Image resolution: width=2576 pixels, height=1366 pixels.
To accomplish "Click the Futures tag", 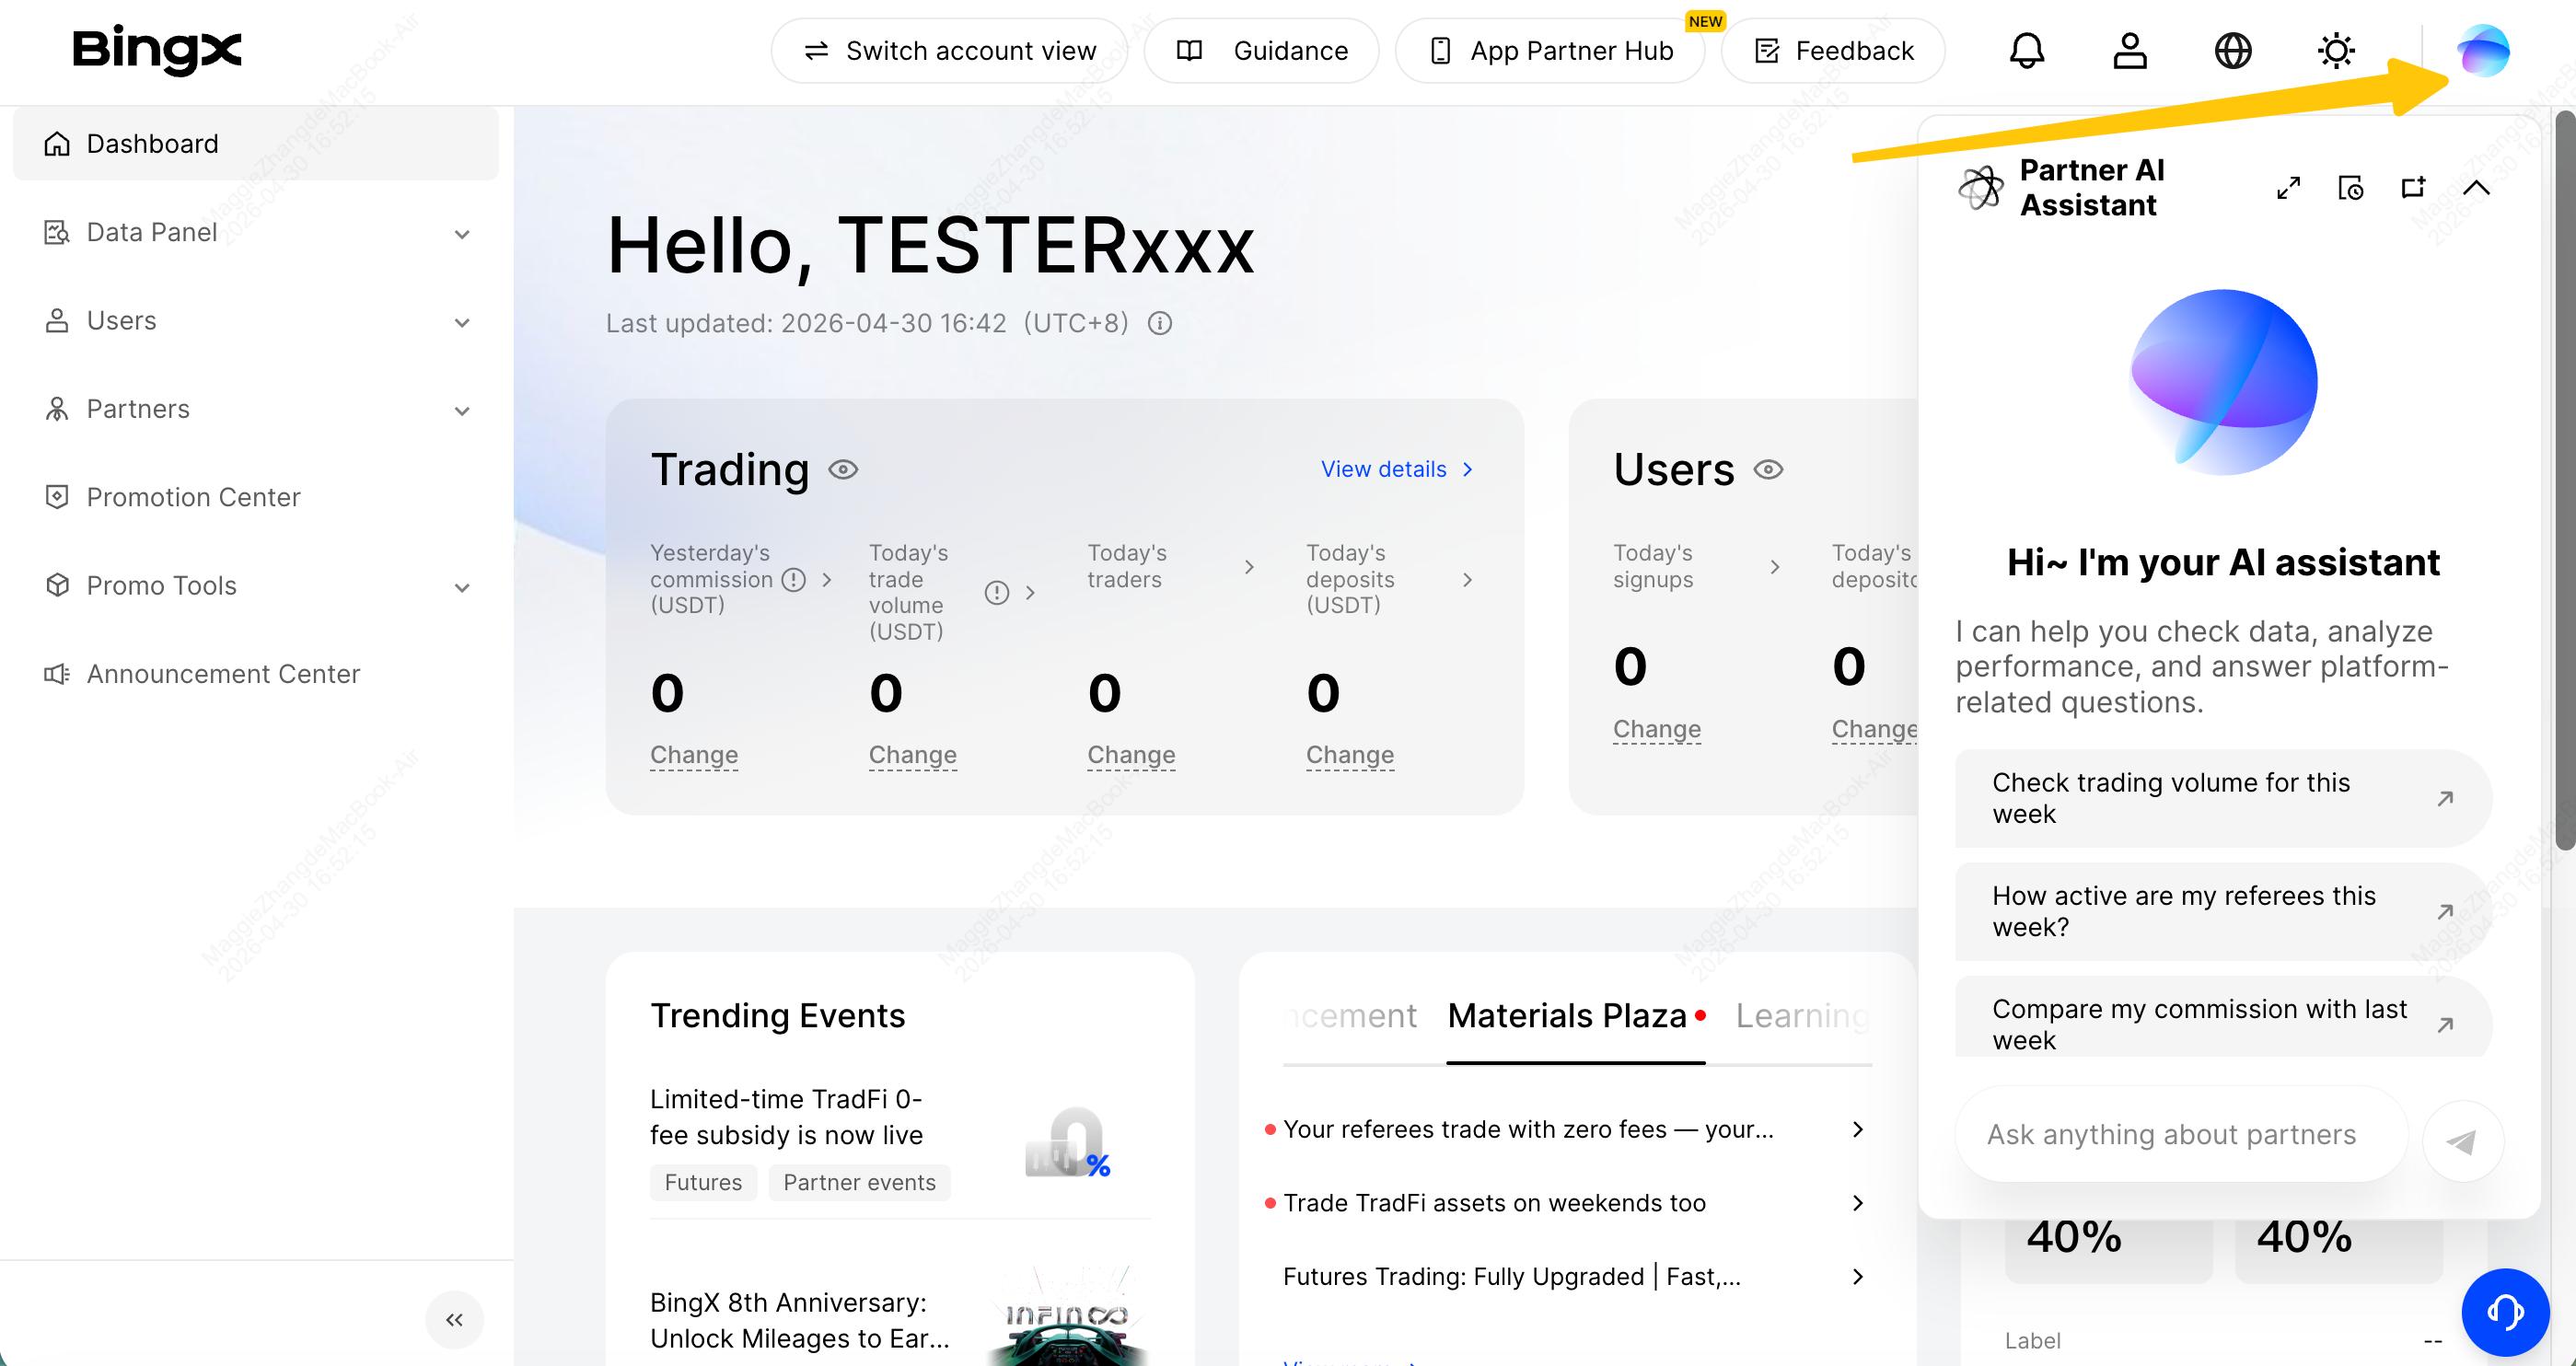I will (703, 1182).
